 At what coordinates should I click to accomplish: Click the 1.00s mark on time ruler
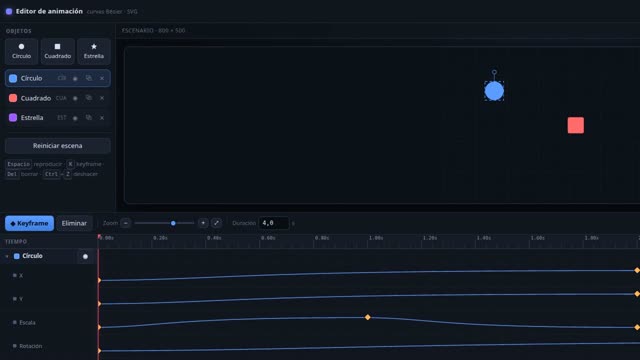[376, 238]
